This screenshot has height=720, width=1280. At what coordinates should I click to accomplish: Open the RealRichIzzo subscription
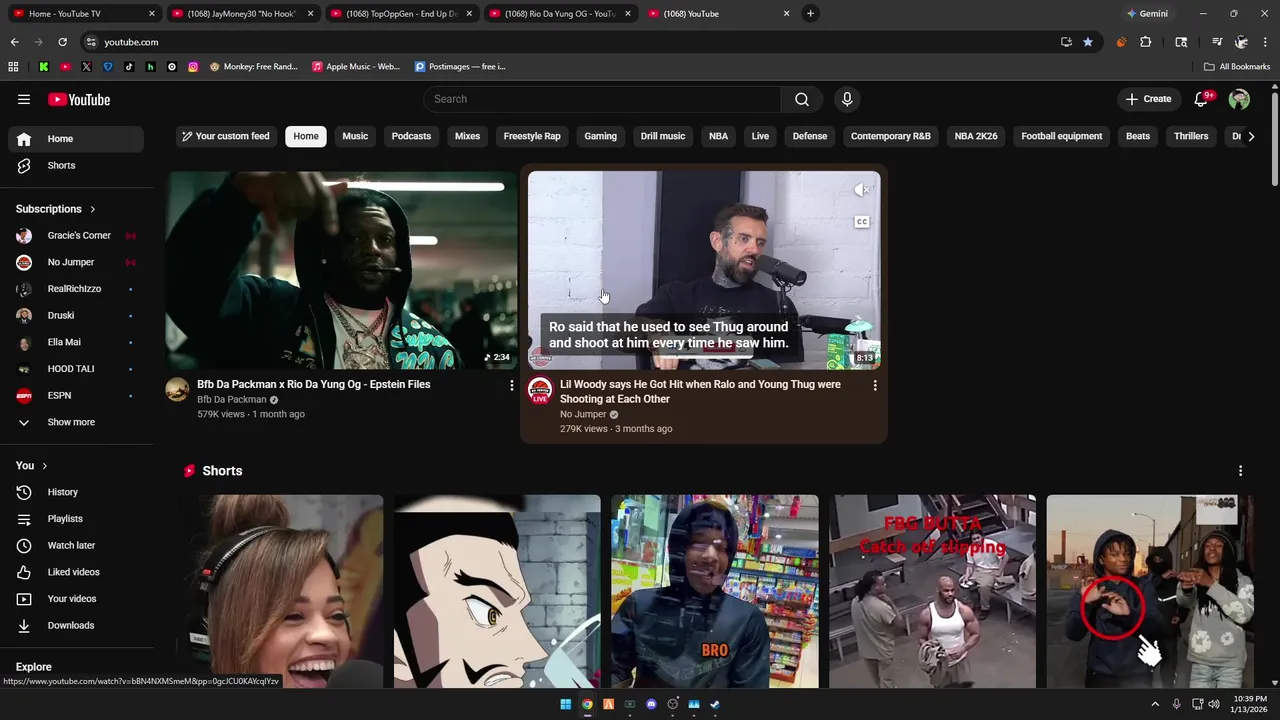[x=76, y=289]
